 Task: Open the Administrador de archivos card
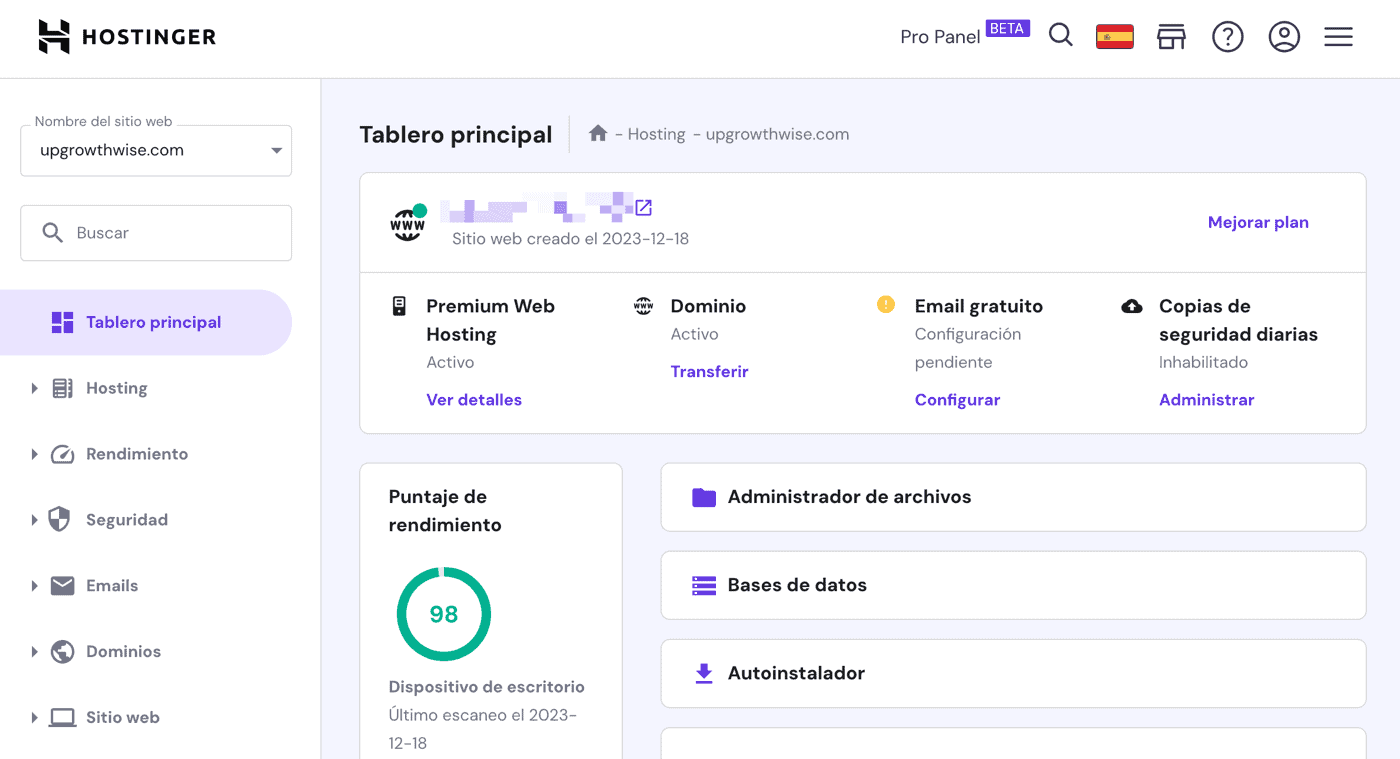[x=1013, y=497]
